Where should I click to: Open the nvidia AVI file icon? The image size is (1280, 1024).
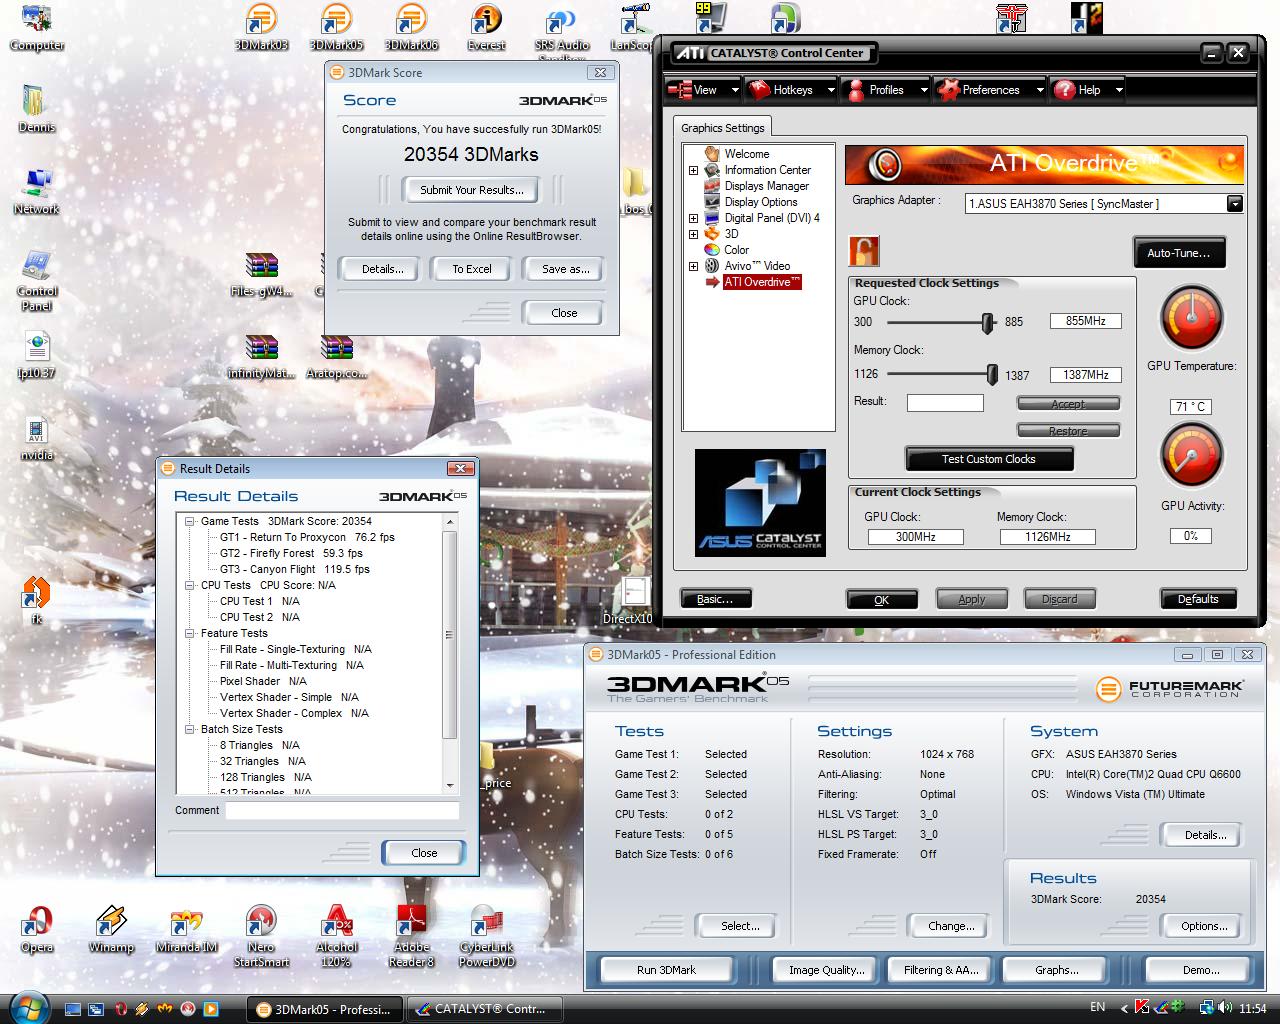[37, 438]
